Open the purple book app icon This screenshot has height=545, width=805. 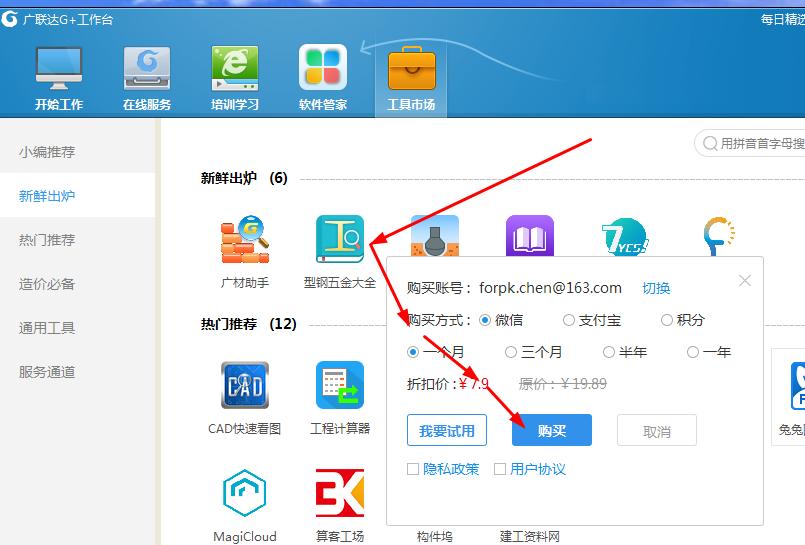(x=530, y=236)
